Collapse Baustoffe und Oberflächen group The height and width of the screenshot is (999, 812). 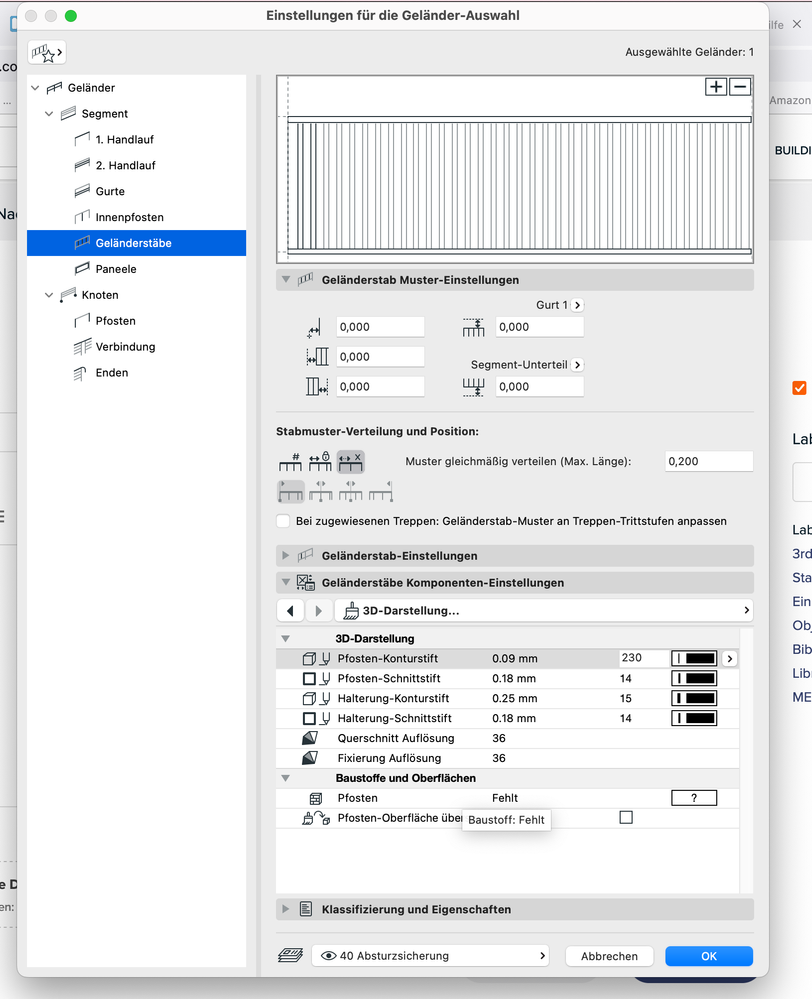[x=286, y=778]
